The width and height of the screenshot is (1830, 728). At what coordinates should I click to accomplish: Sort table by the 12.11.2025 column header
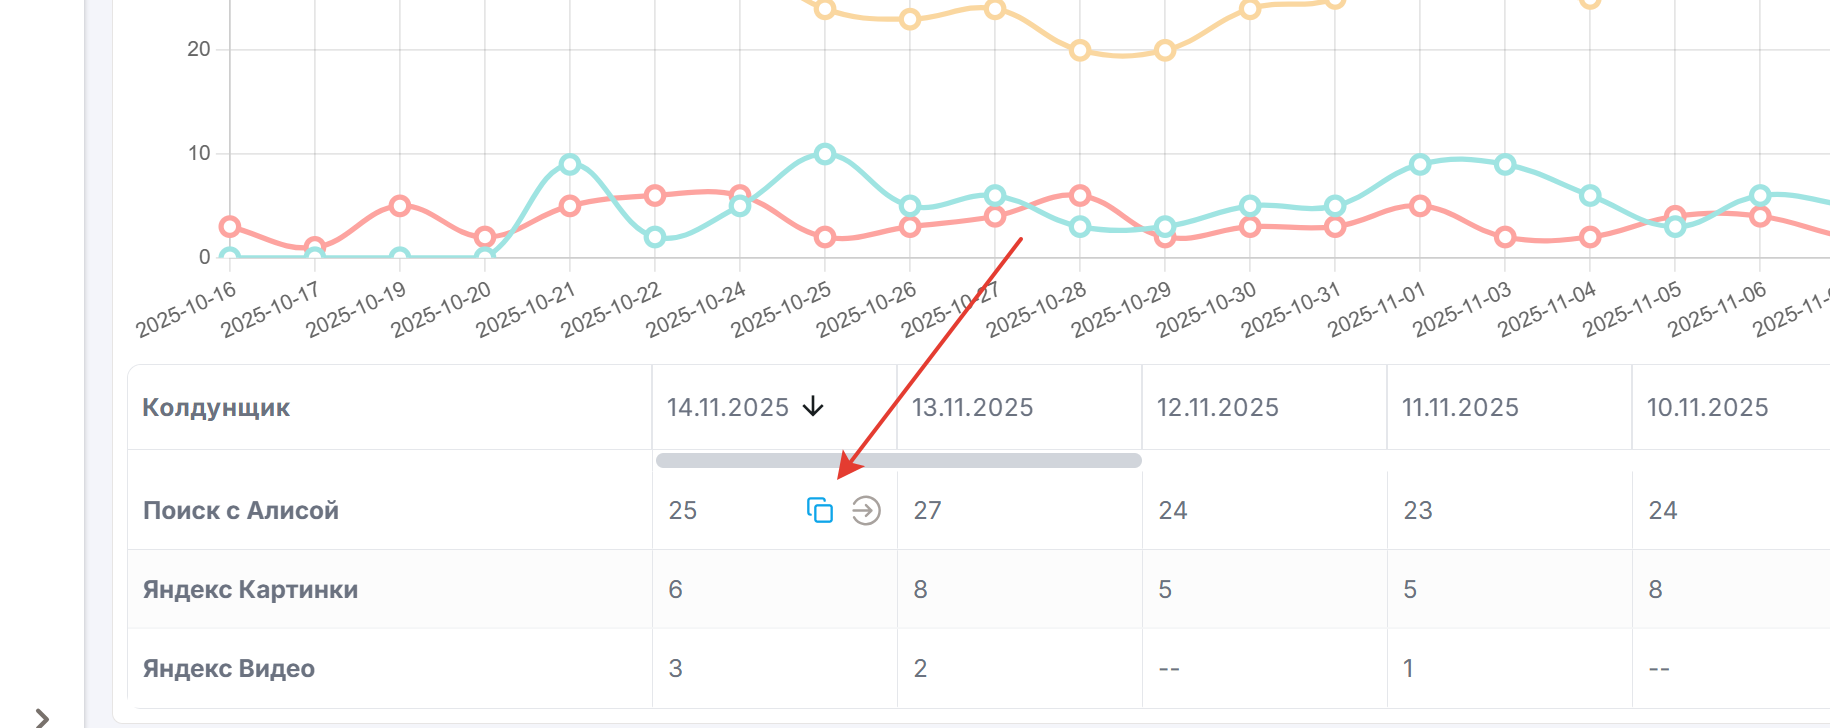[x=1217, y=407]
